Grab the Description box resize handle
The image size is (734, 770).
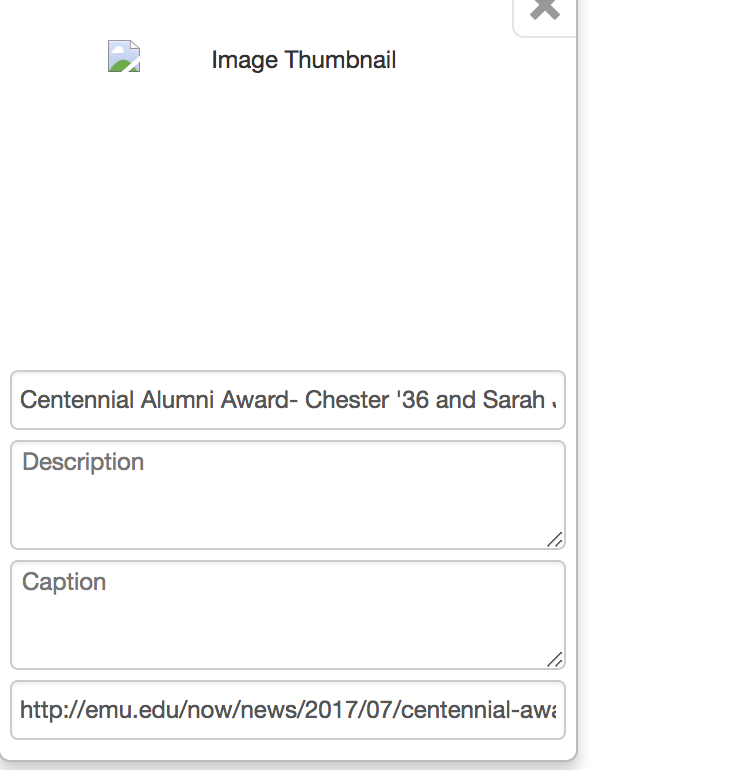point(555,540)
